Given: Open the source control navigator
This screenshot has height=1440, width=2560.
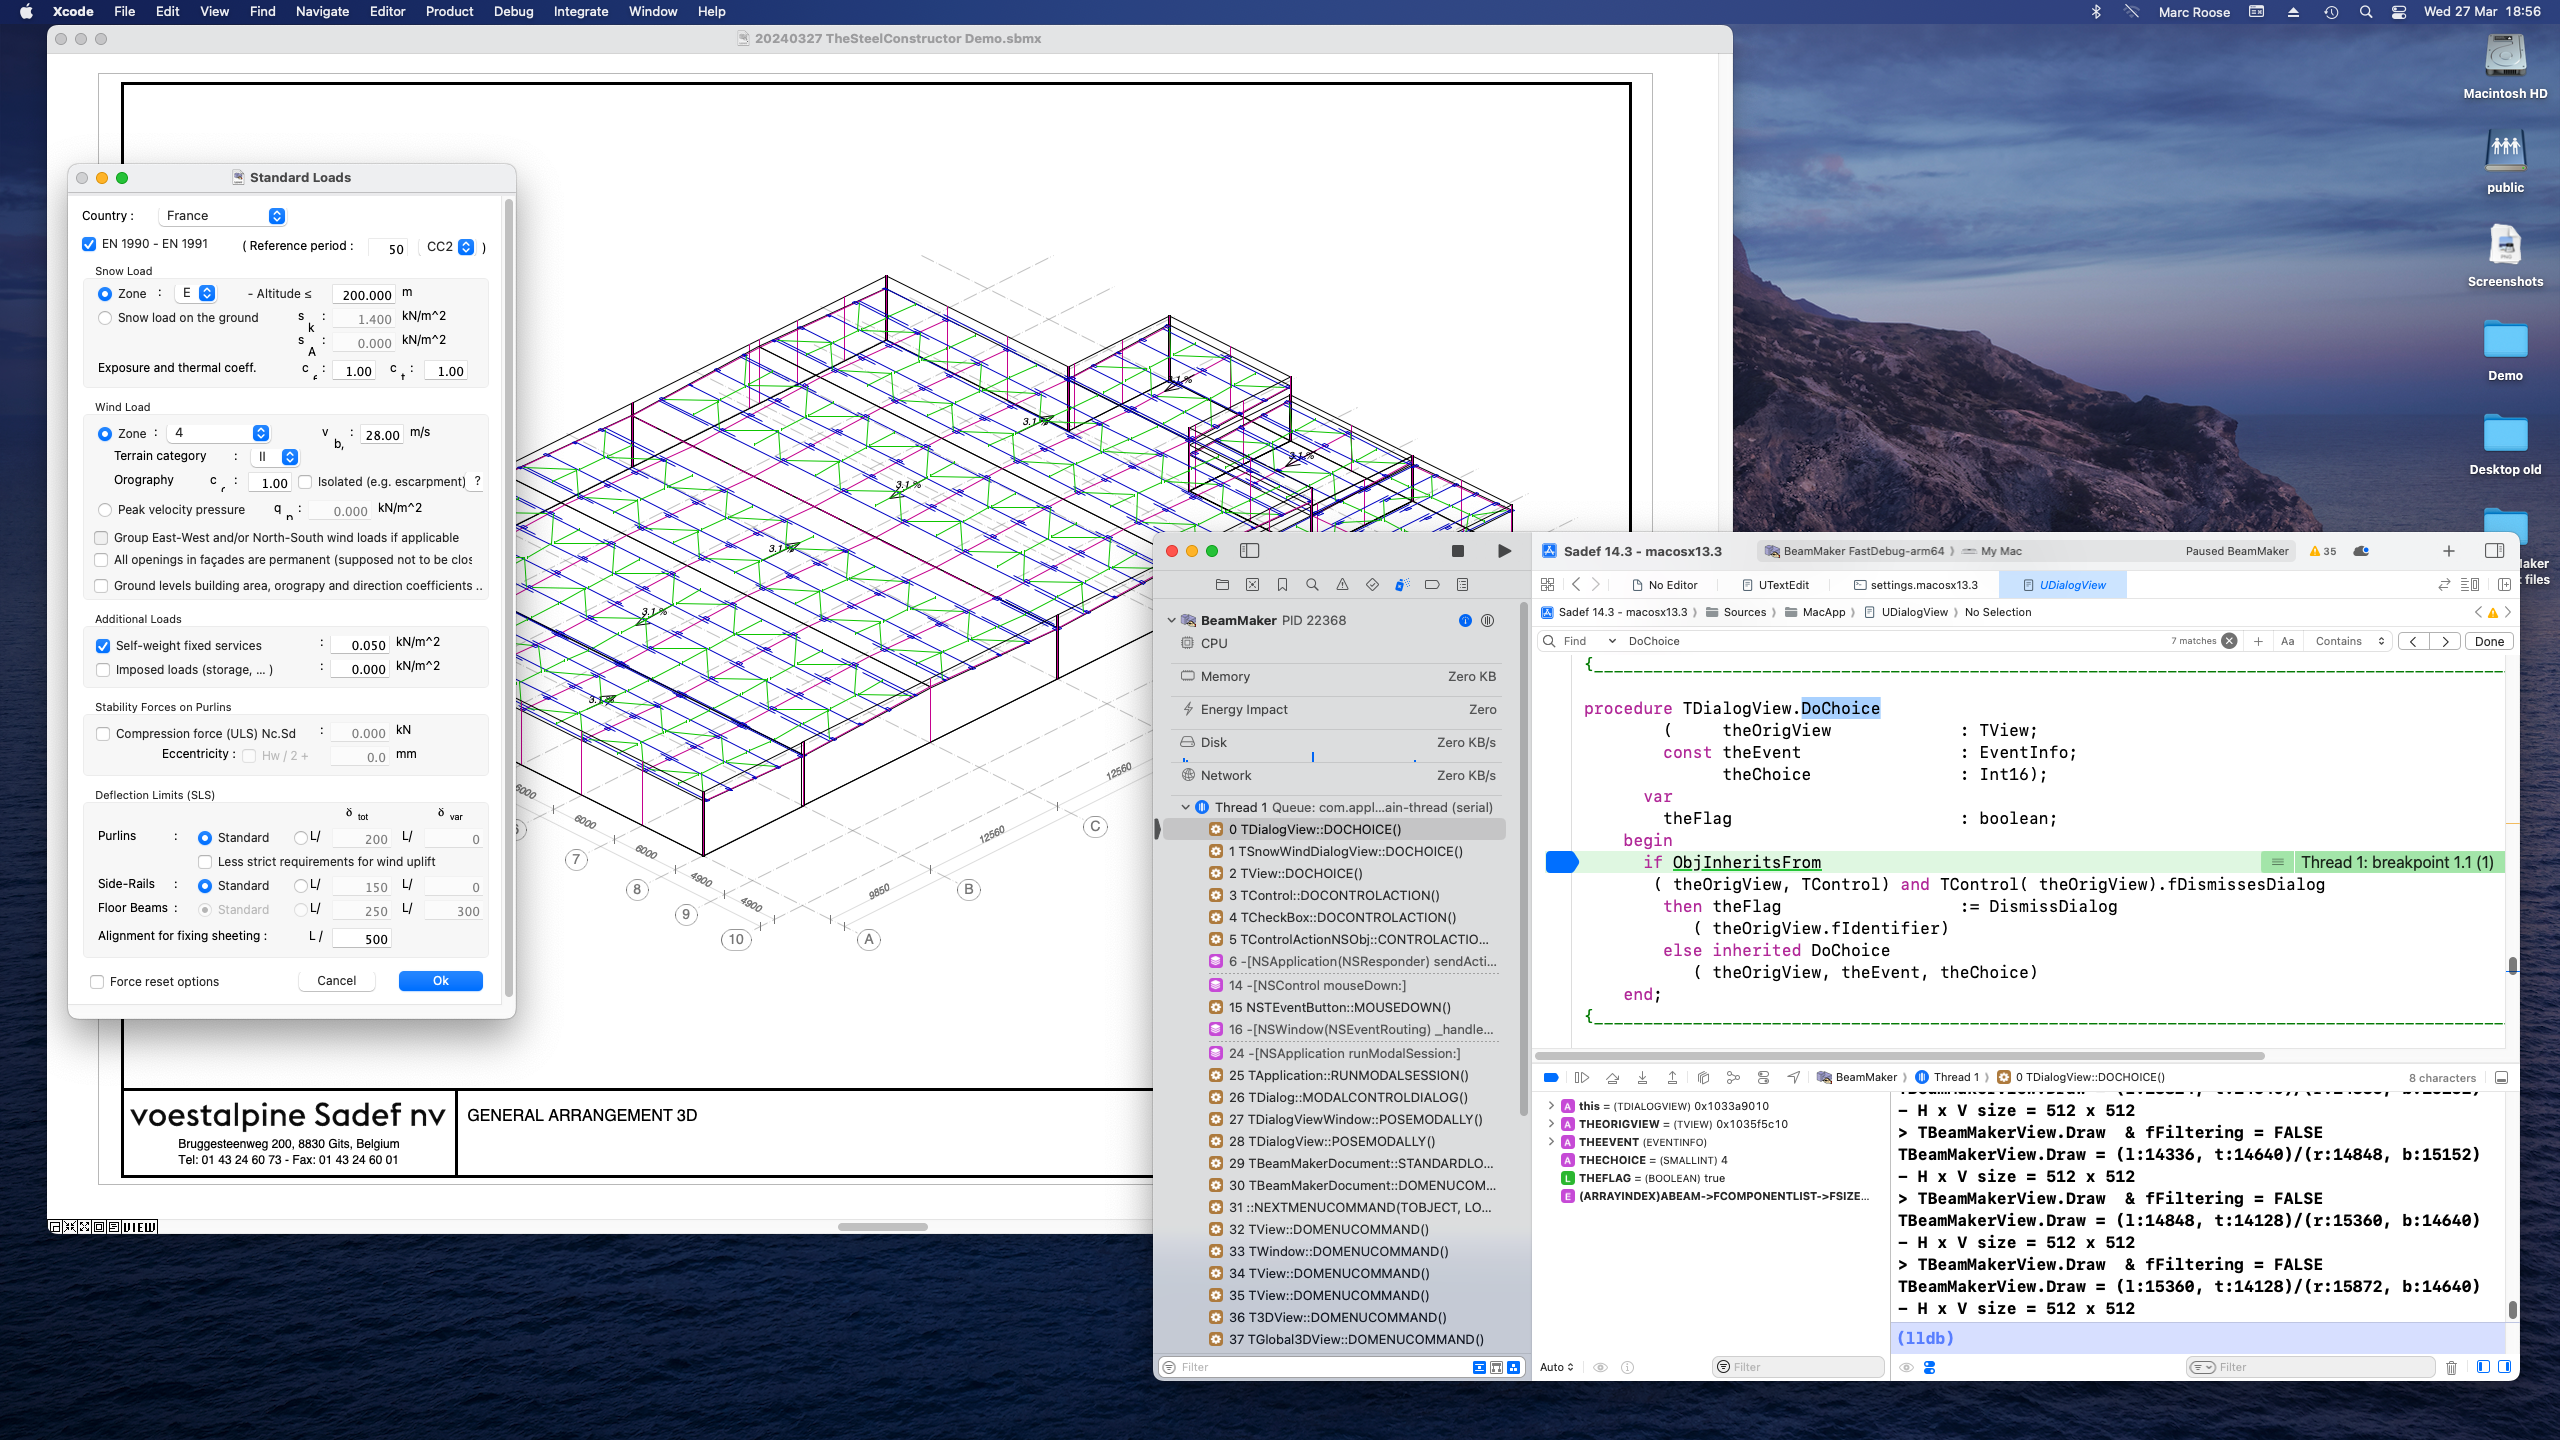Looking at the screenshot, I should [1252, 585].
